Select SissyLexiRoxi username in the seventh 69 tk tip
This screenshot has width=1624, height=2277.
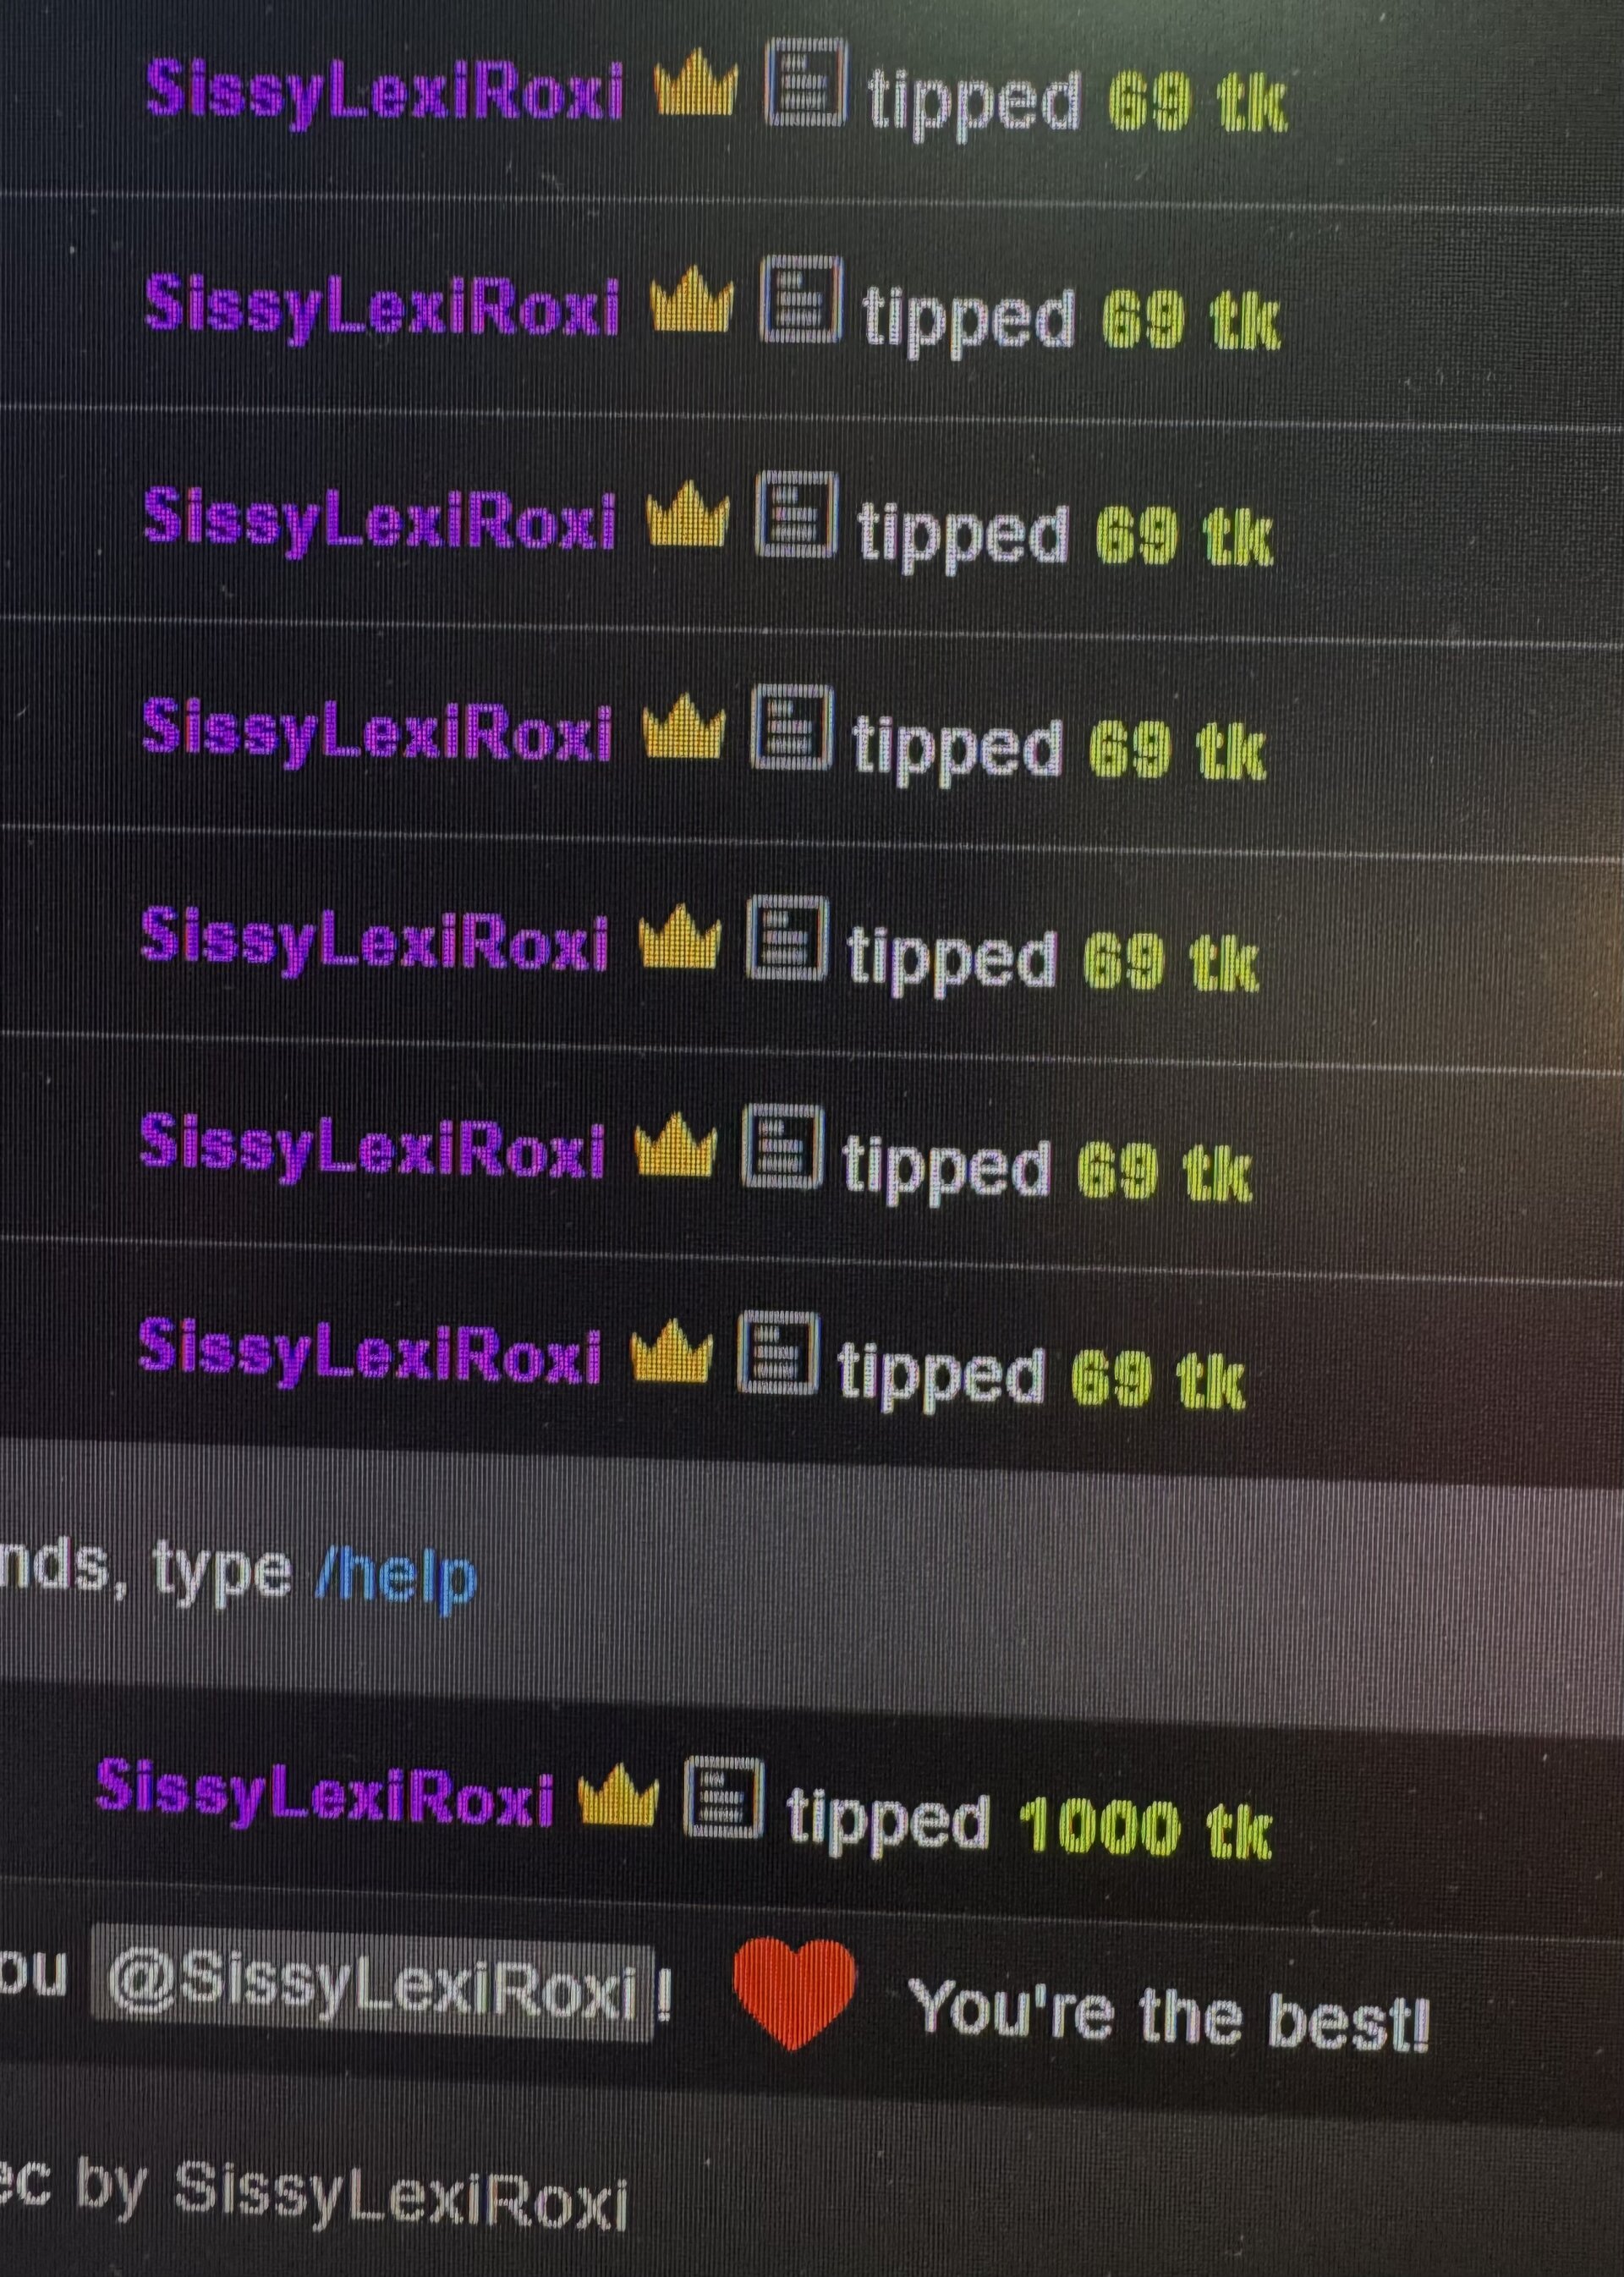370,1352
